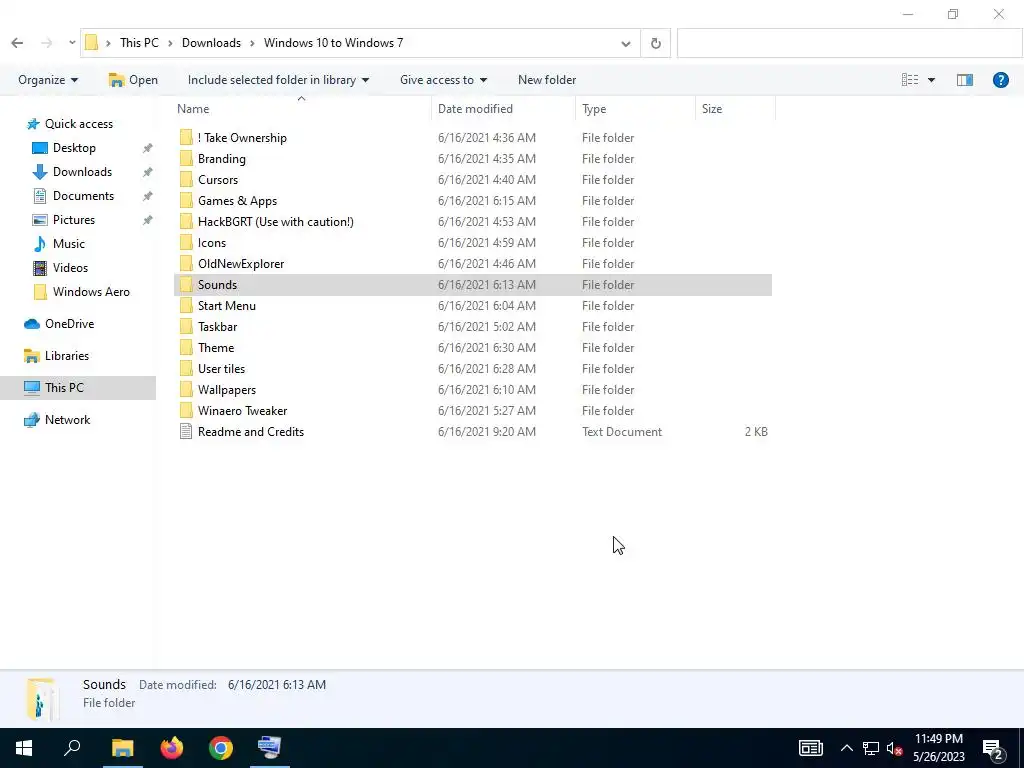Open Include selected folder in library menu
Screen dimensions: 1024x768
[x=278, y=80]
